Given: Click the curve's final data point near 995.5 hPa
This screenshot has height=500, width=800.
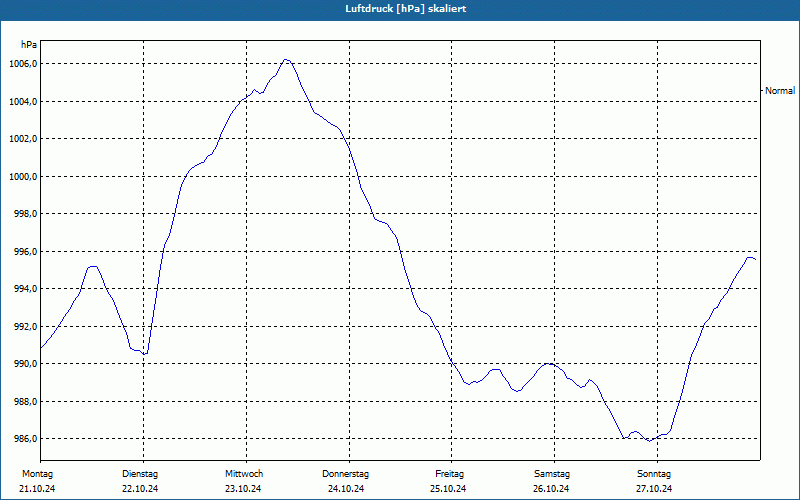Looking at the screenshot, I should (755, 260).
